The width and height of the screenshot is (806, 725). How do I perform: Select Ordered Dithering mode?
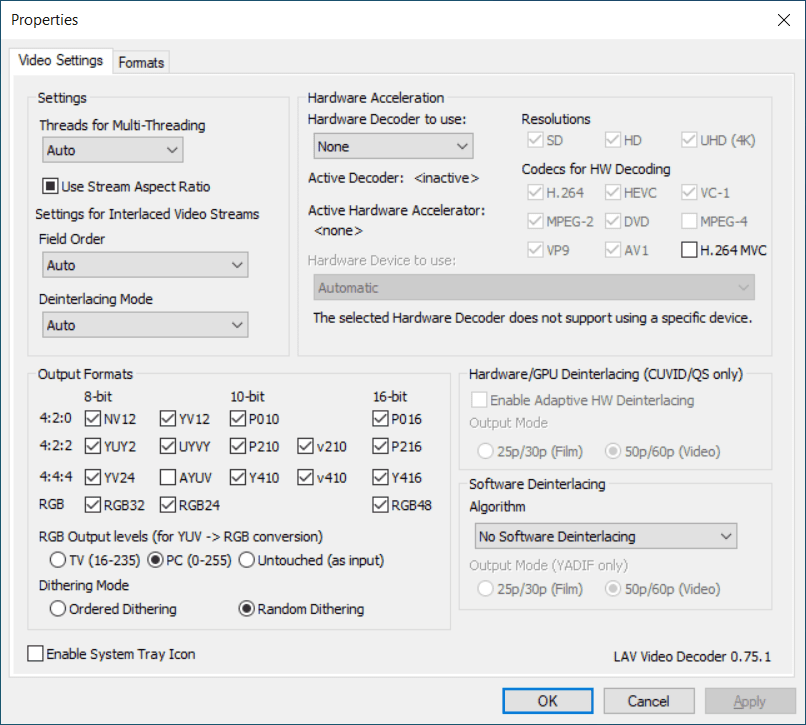(x=58, y=609)
